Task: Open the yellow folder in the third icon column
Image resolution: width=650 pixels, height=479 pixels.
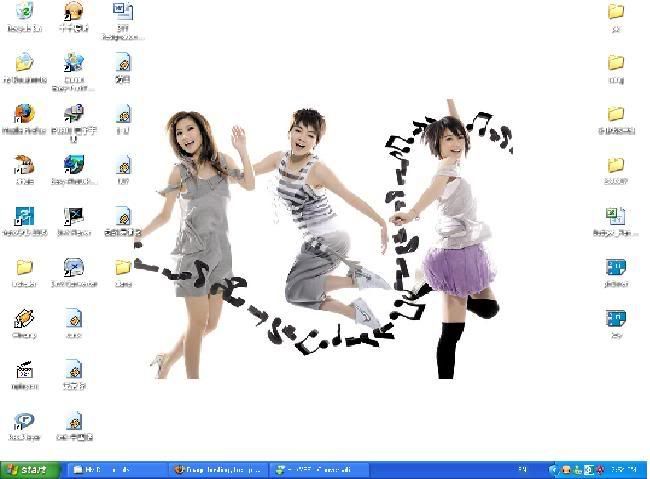Action: pyautogui.click(x=123, y=268)
